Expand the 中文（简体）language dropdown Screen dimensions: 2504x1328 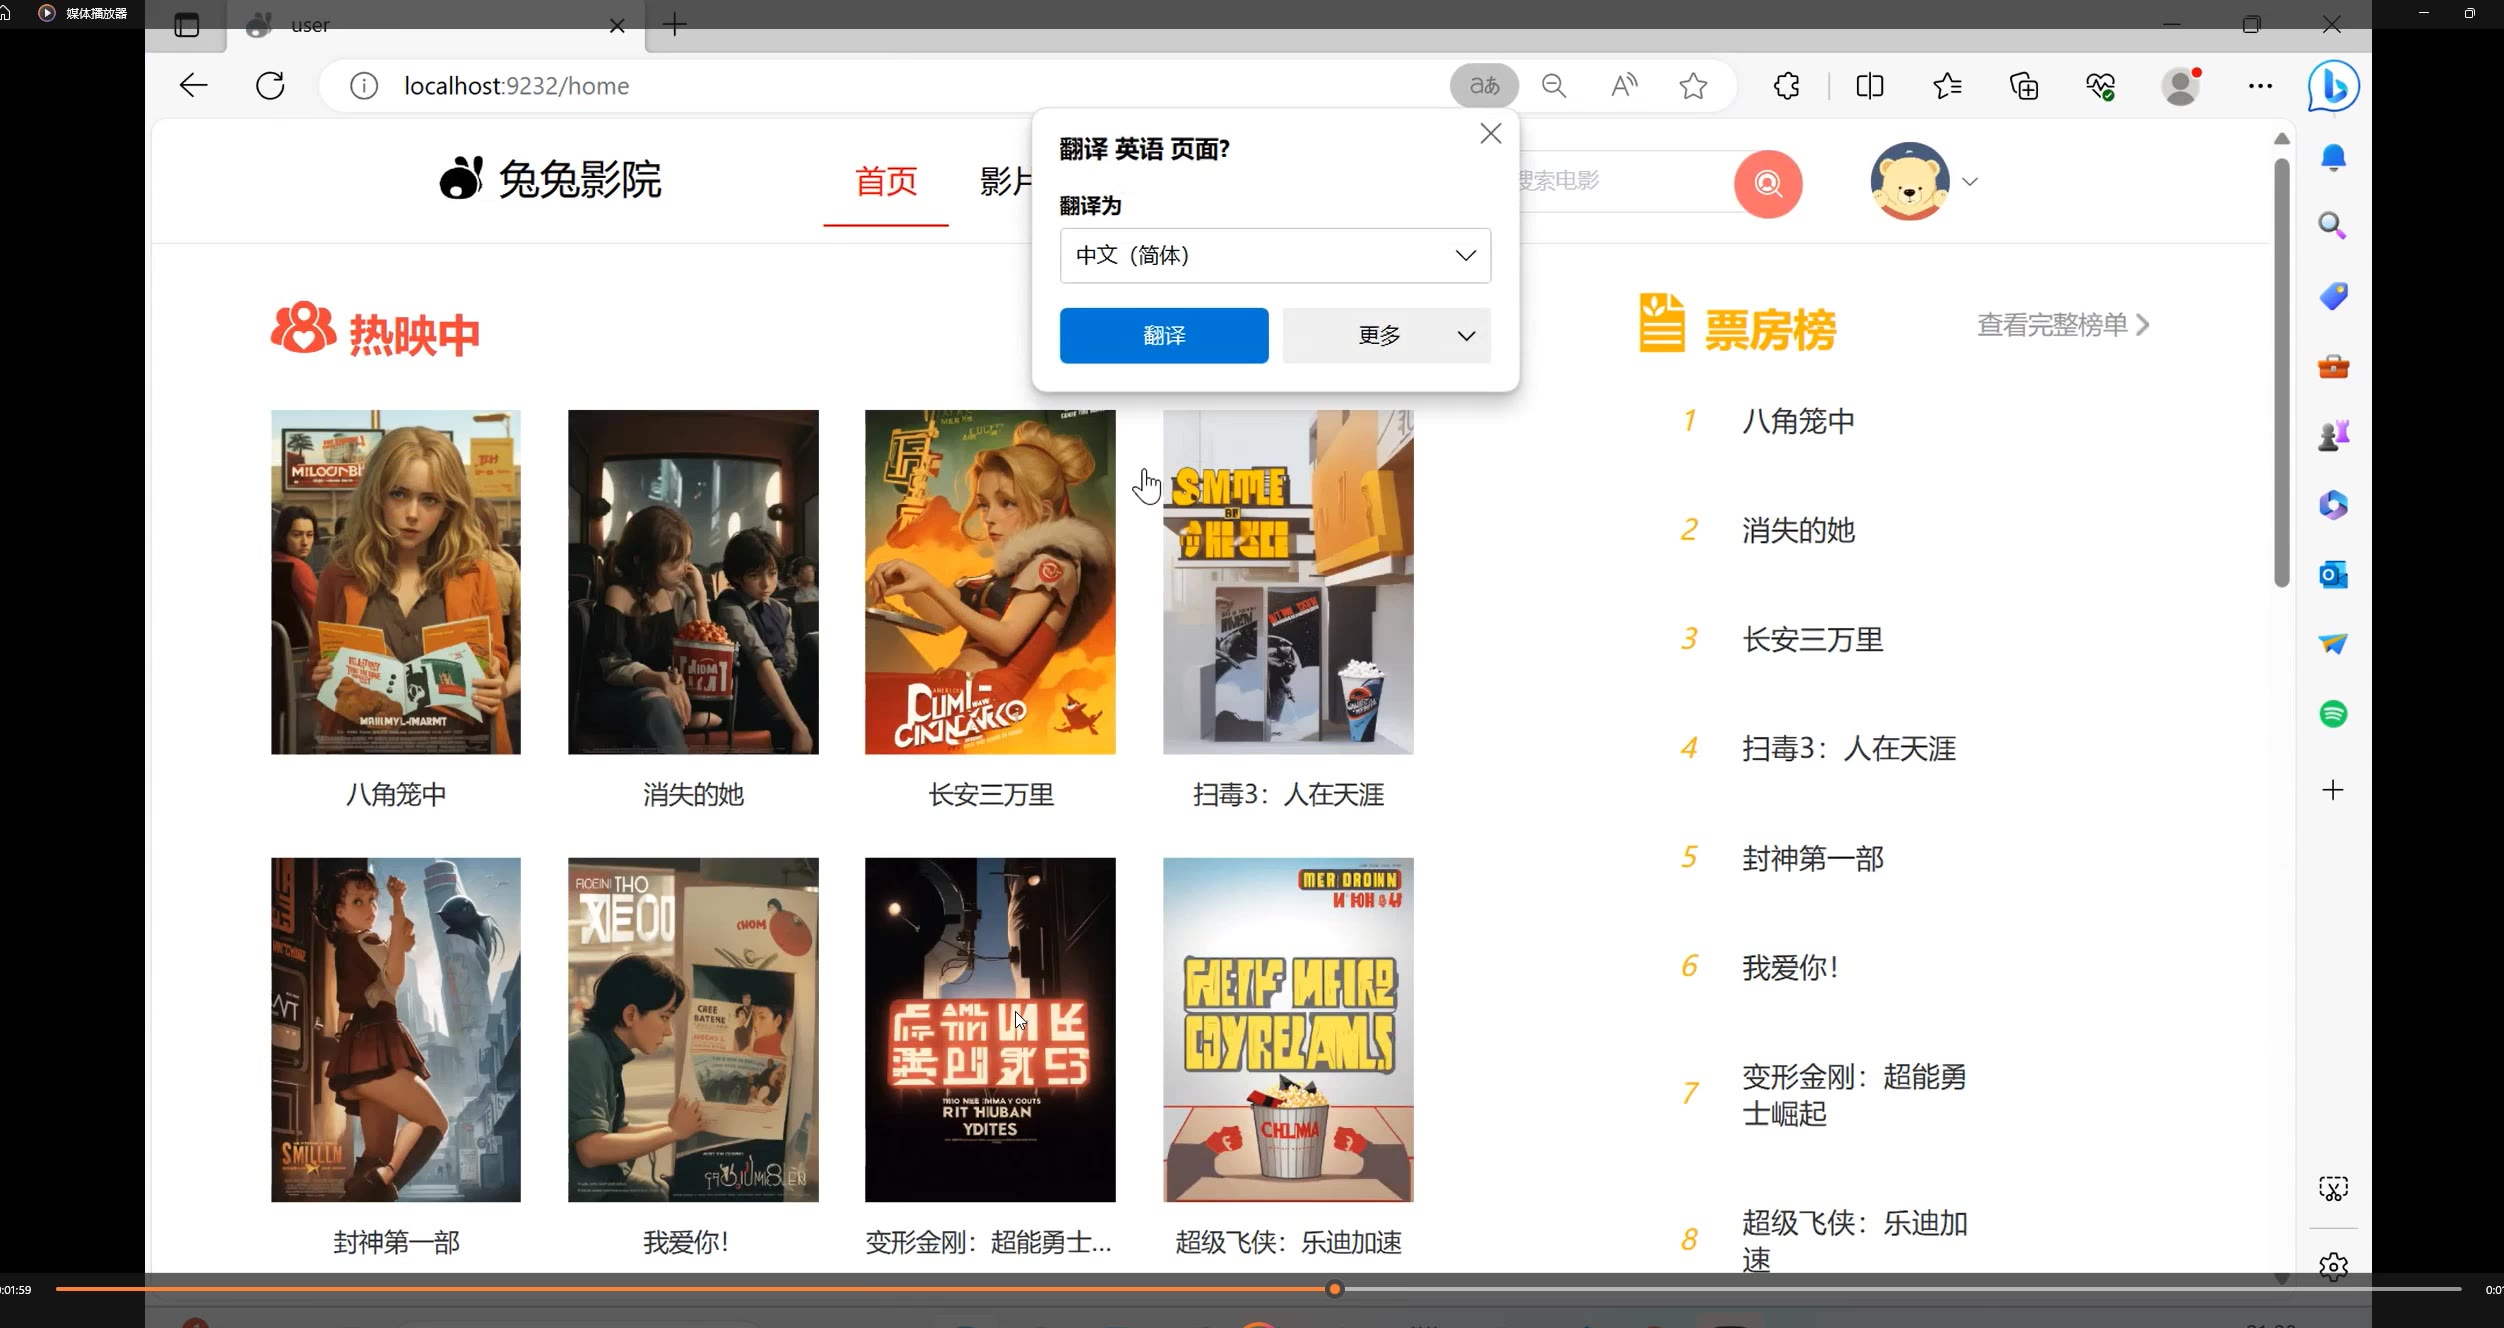[1275, 255]
